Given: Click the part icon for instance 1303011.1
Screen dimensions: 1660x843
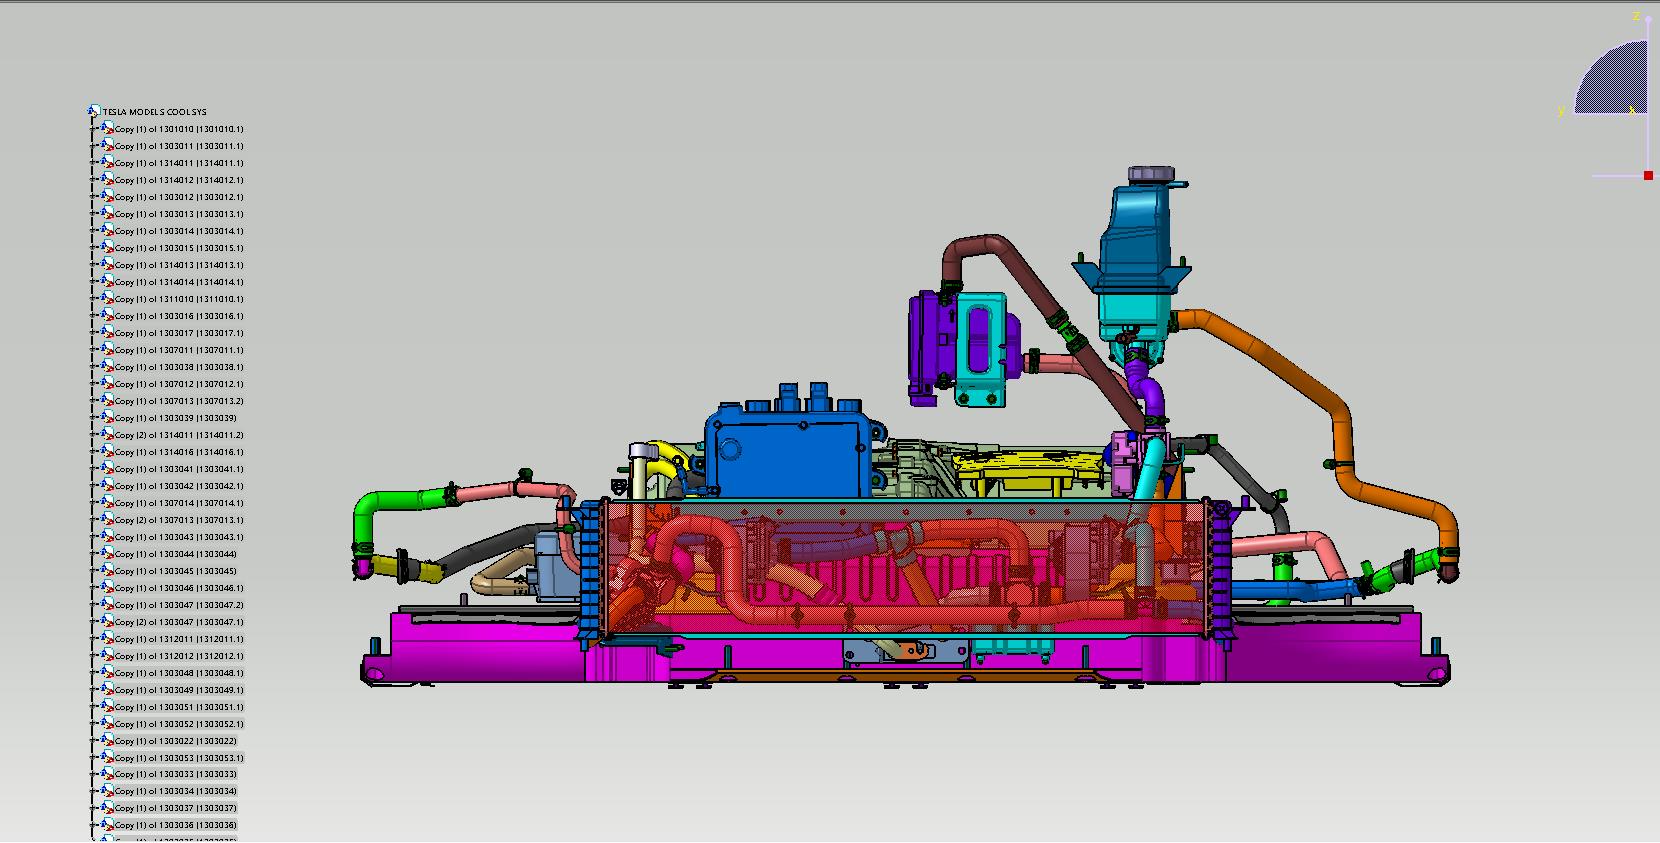Looking at the screenshot, I should tap(107, 145).
